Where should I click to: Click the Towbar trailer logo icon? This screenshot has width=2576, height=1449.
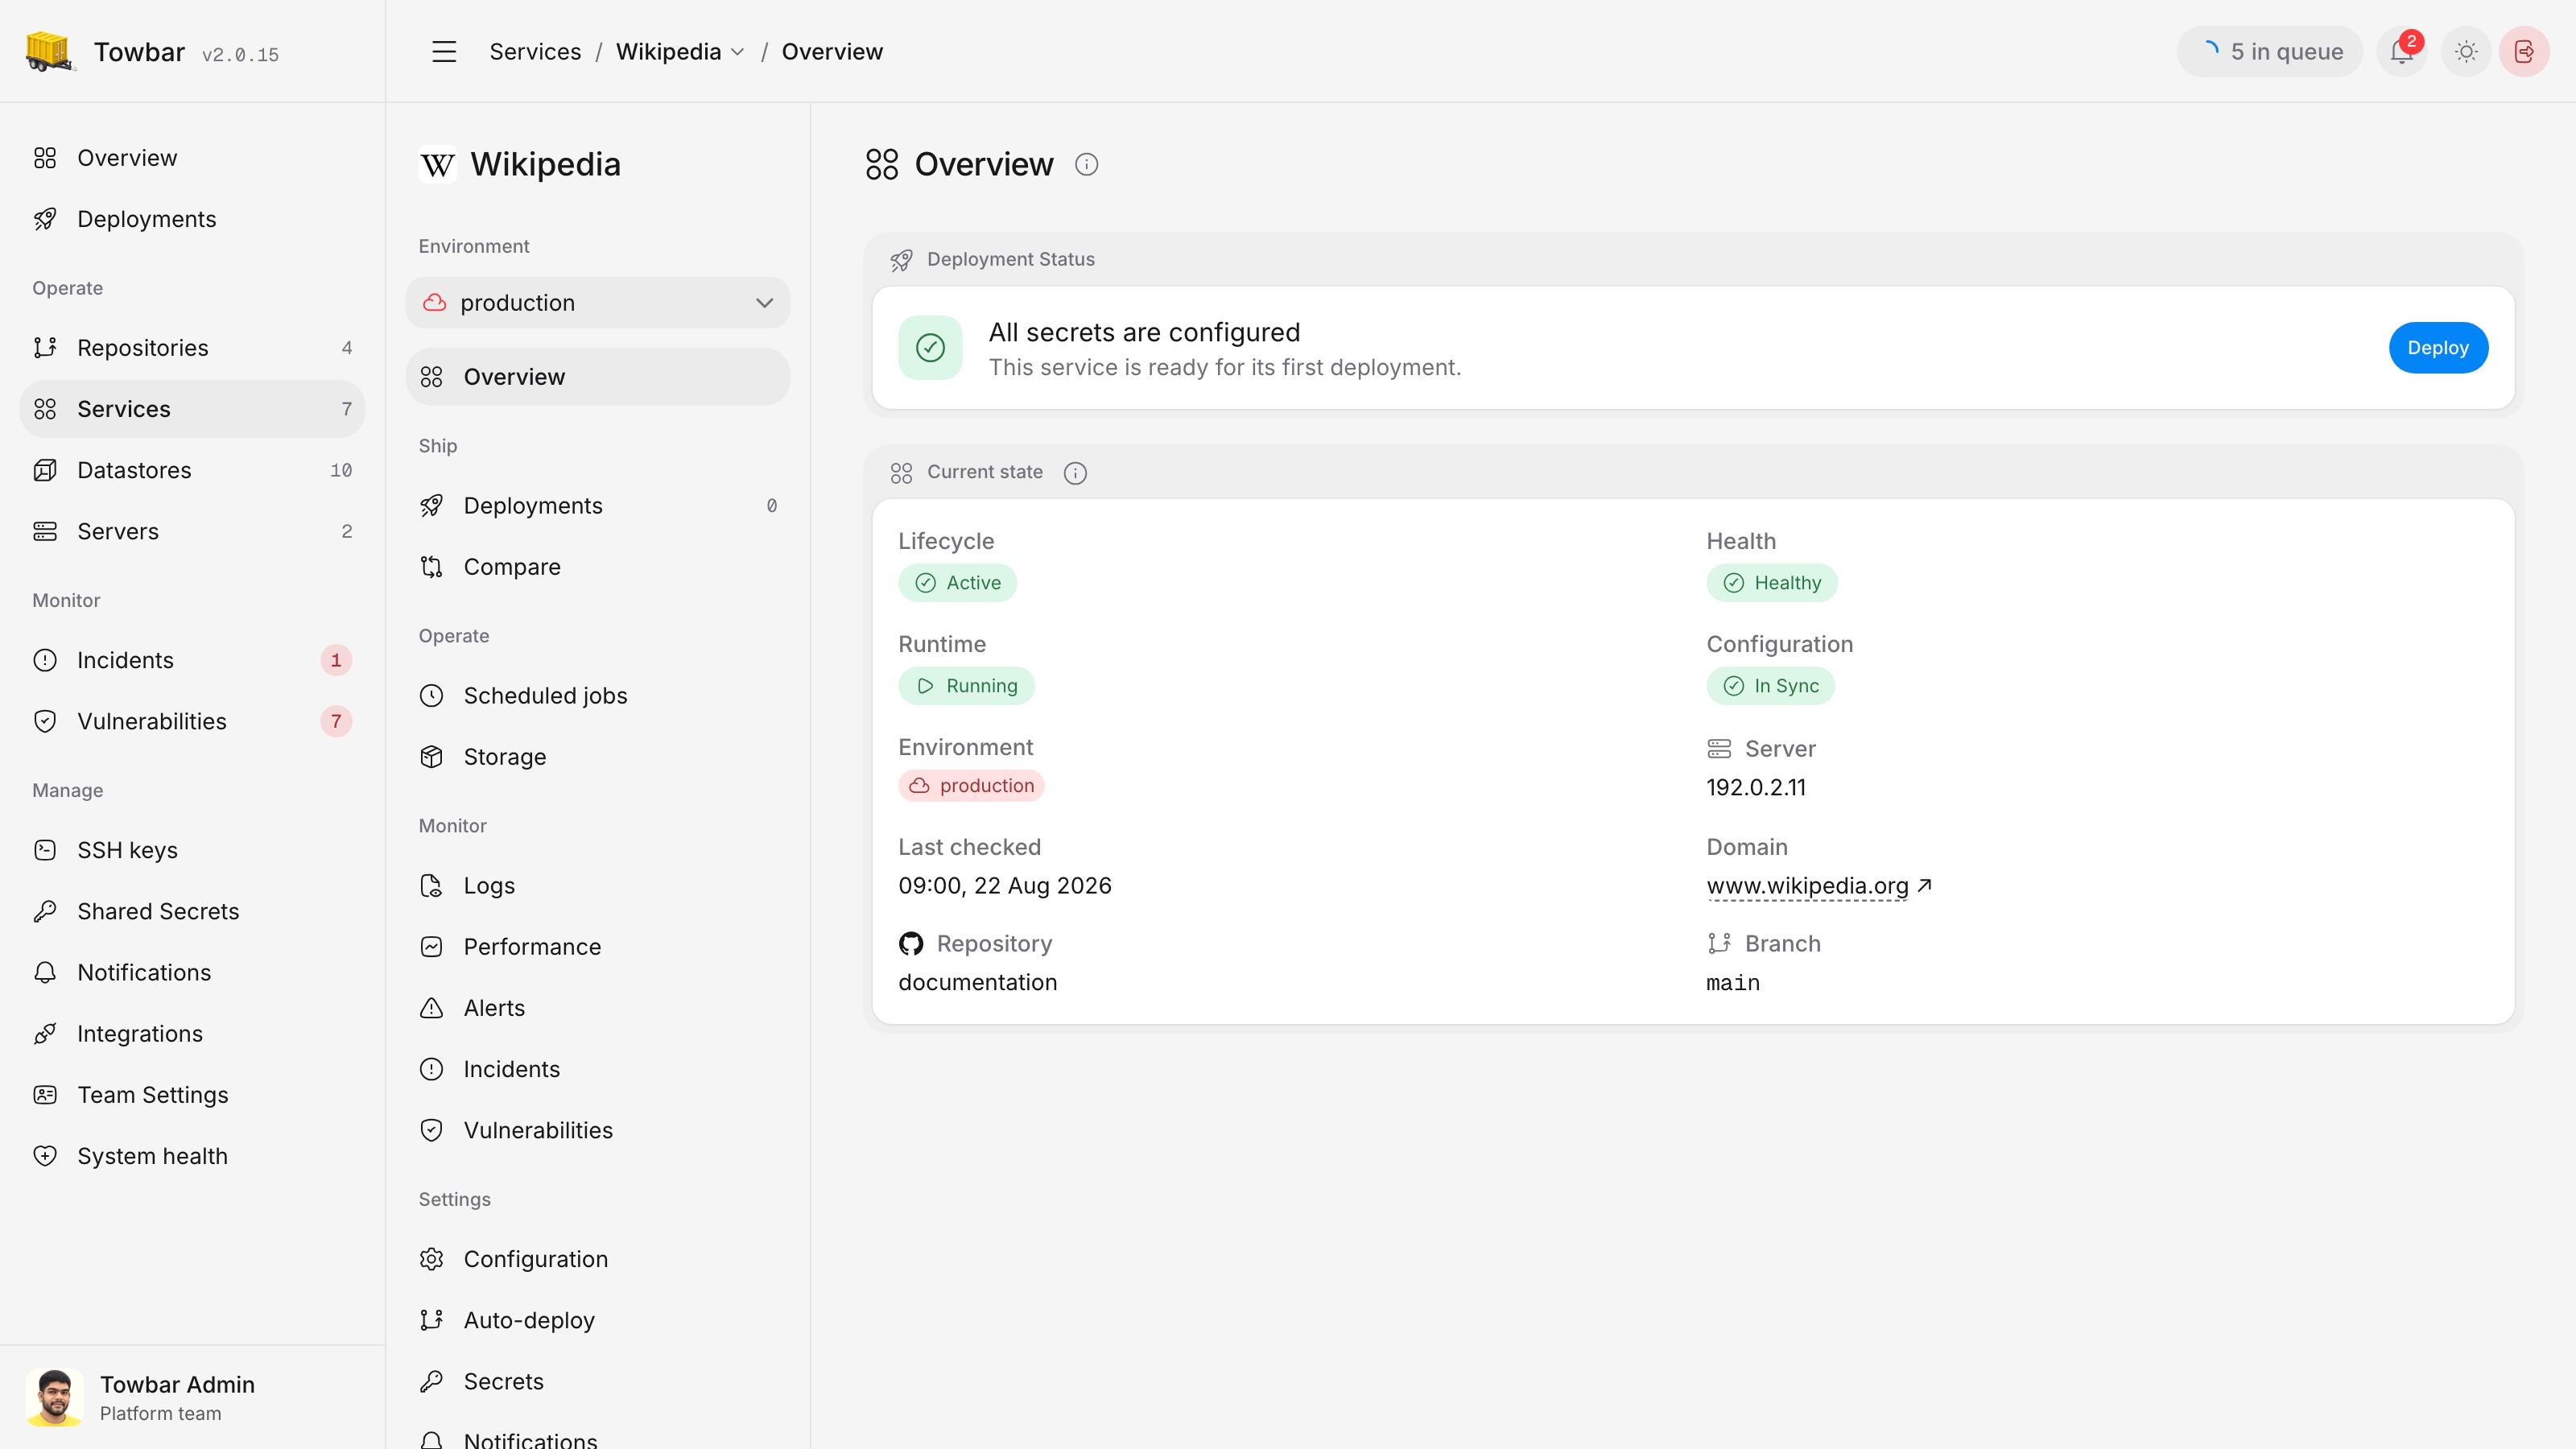tap(49, 51)
